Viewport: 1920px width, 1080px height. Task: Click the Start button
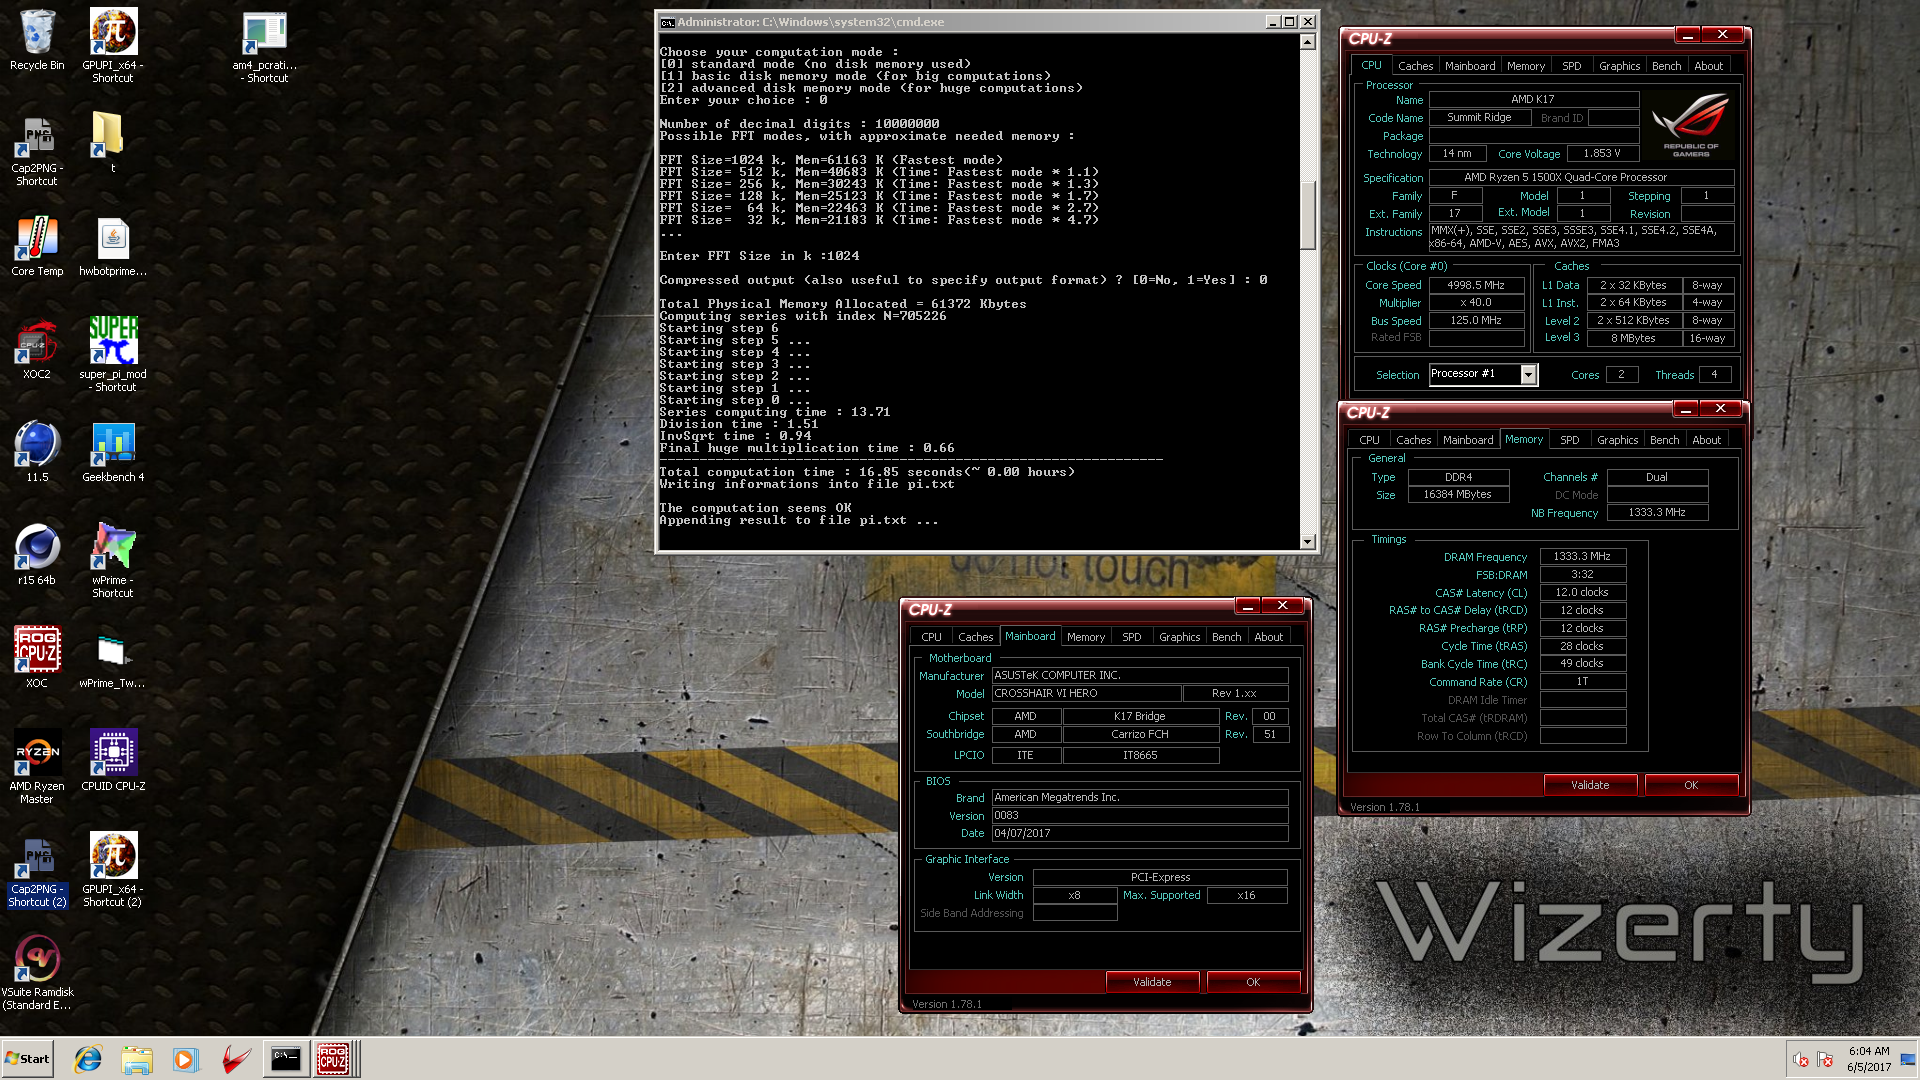tap(28, 1059)
